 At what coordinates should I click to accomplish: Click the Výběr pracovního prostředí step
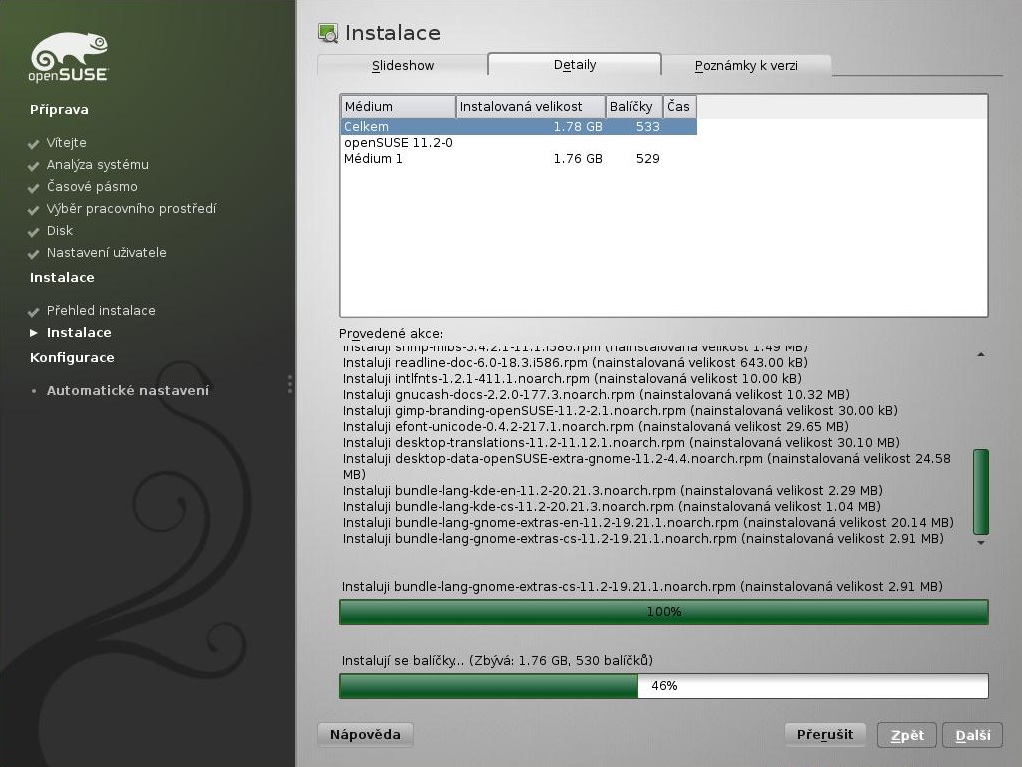(x=131, y=209)
